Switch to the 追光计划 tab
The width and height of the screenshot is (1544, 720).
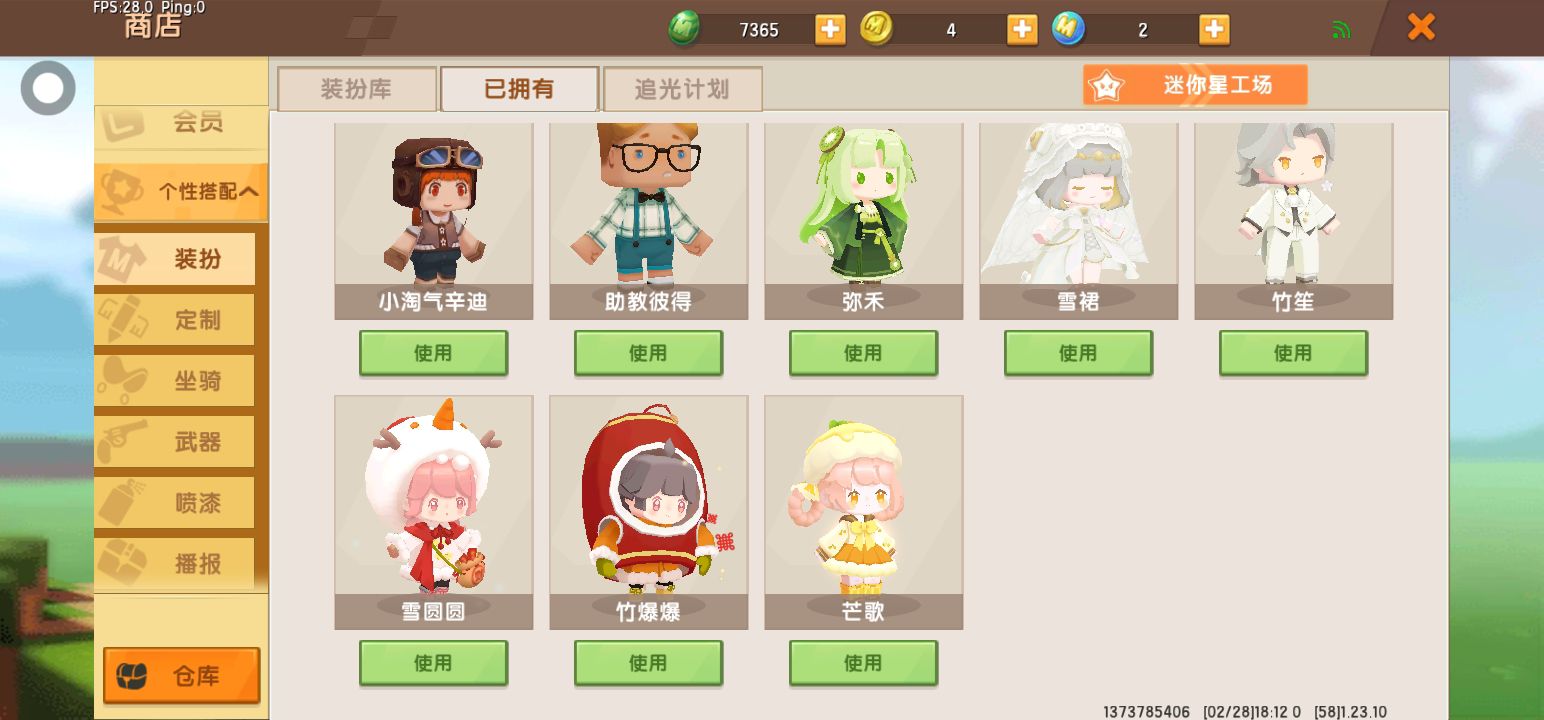click(683, 89)
